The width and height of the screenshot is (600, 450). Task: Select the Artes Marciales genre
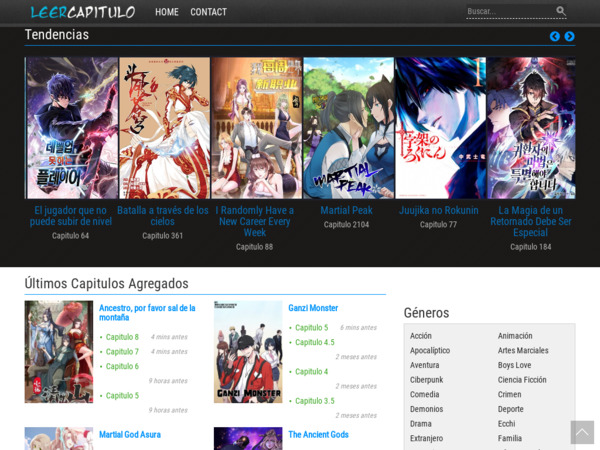click(523, 351)
